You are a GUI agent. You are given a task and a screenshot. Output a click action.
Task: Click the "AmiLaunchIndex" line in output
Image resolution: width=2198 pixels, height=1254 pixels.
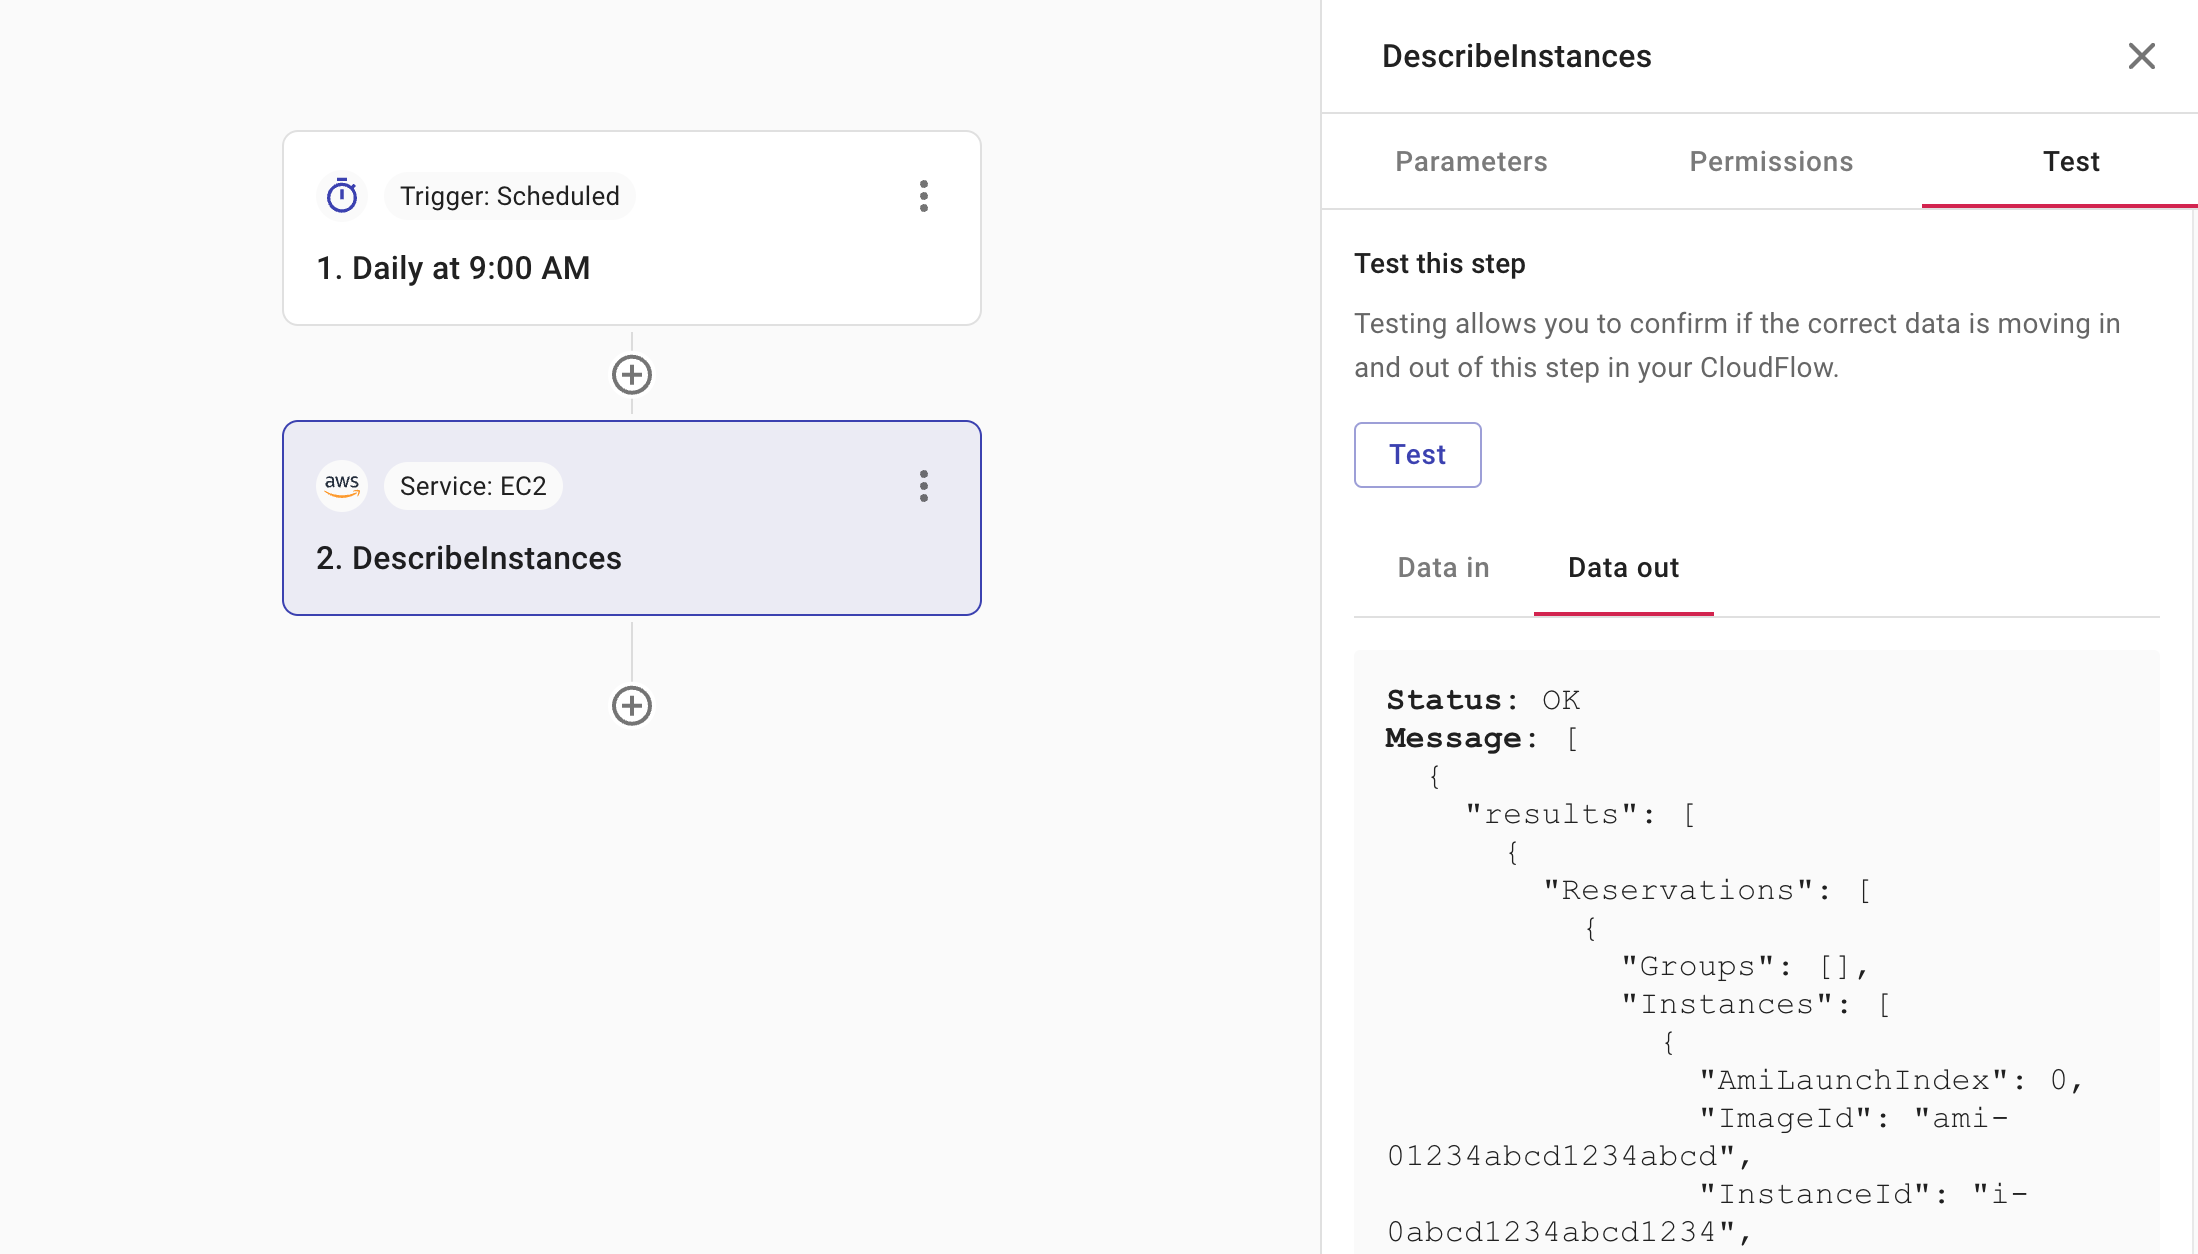(1891, 1080)
